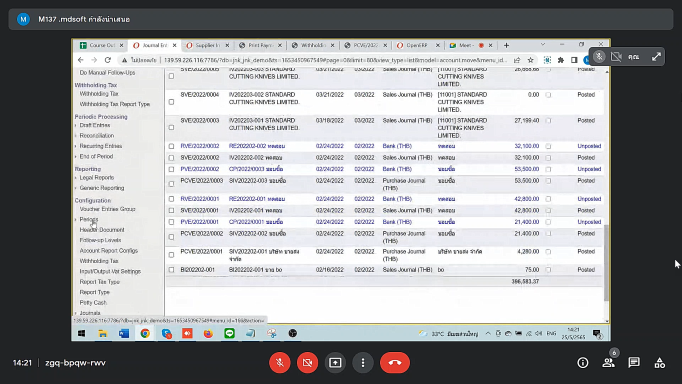Open Follow-up Levels link

100,240
